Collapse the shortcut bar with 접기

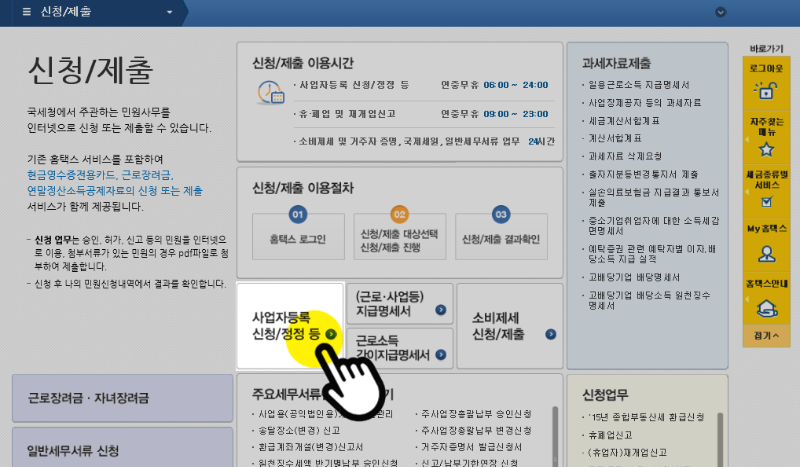[766, 336]
